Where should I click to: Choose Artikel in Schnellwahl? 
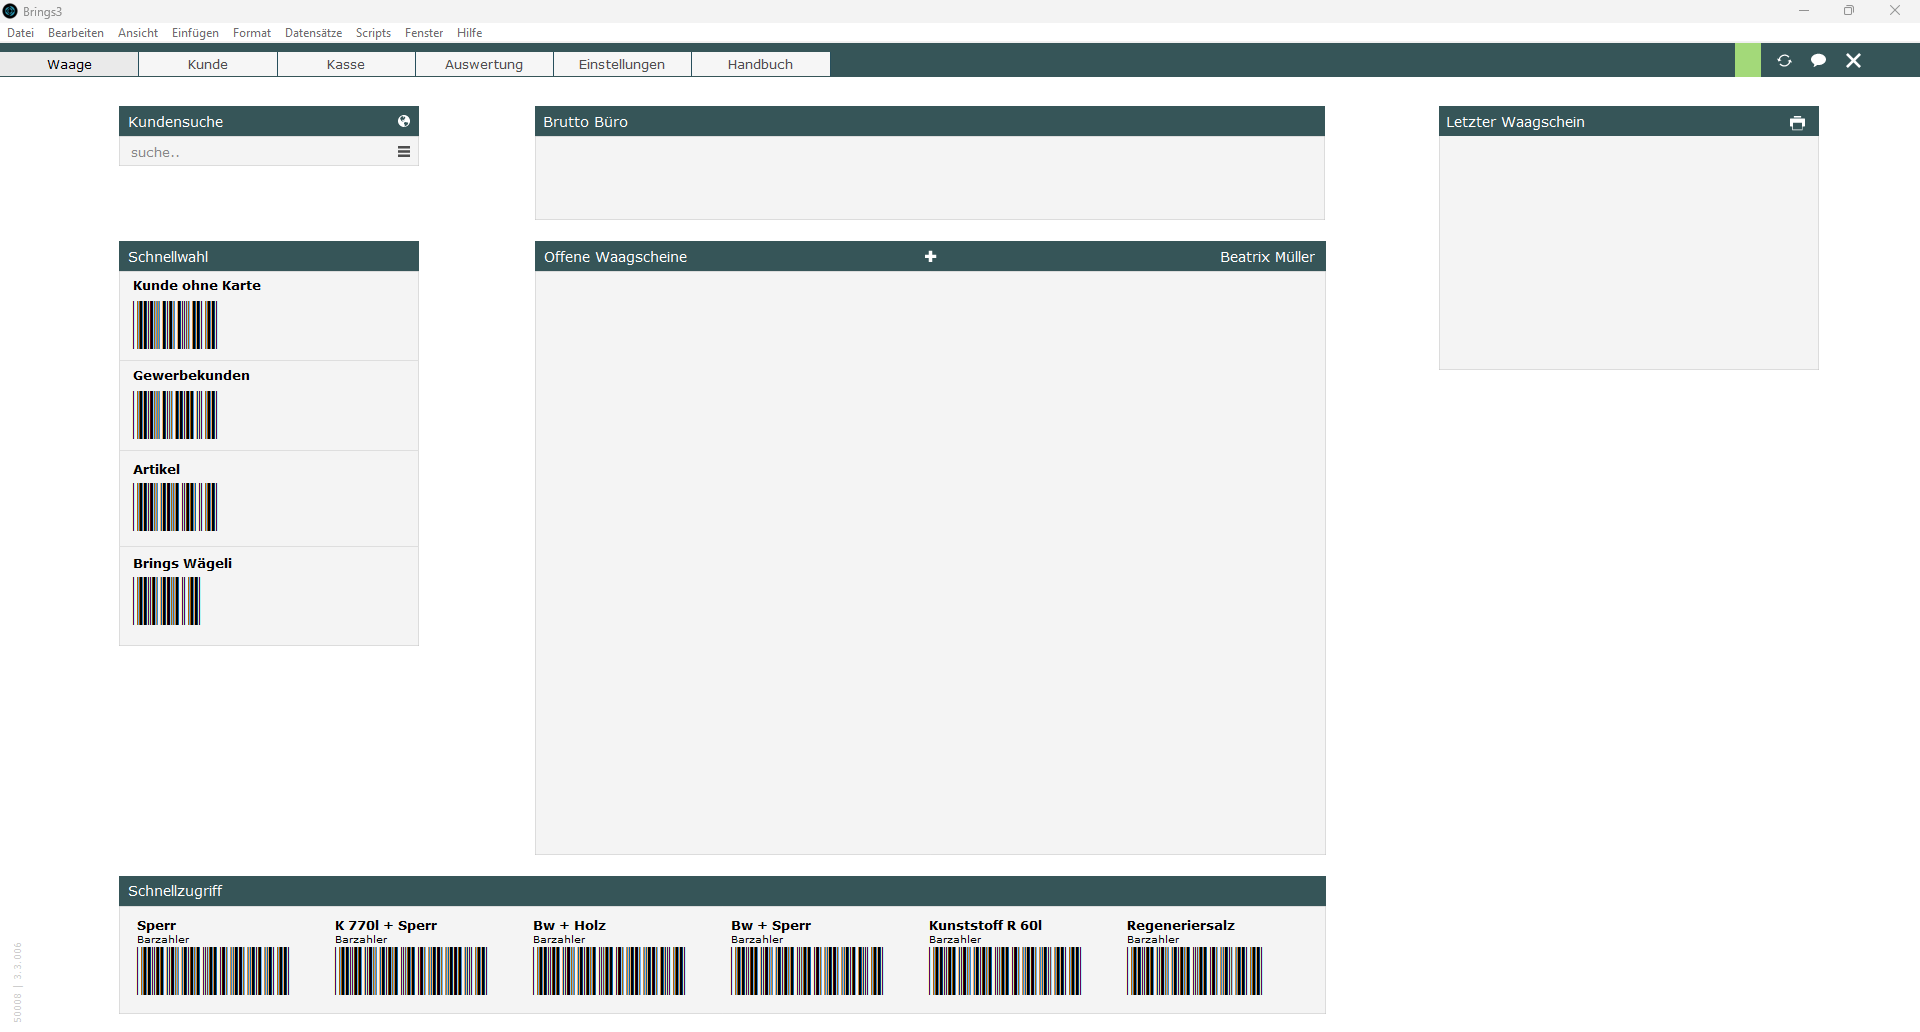point(175,506)
